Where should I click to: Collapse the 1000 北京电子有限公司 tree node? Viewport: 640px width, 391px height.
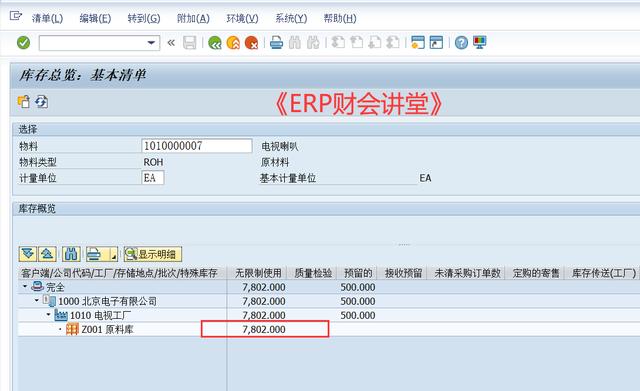click(37, 300)
